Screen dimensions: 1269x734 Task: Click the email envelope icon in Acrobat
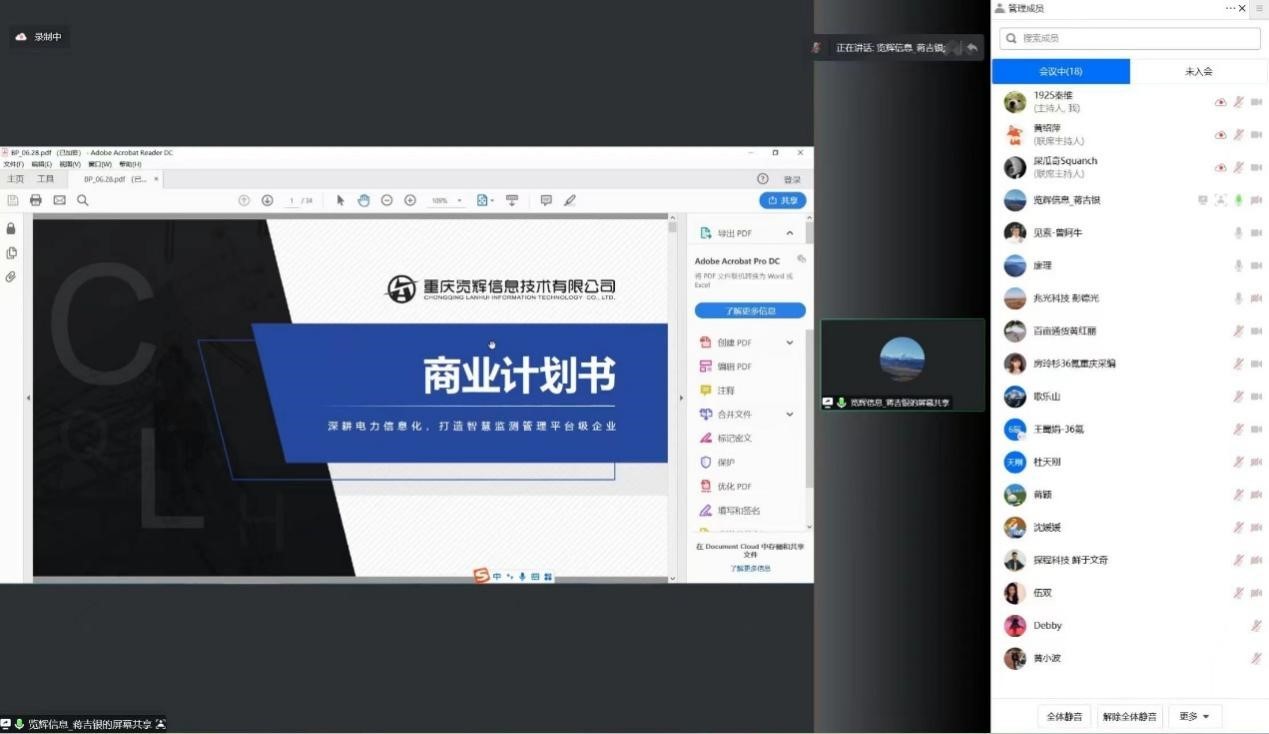(59, 200)
